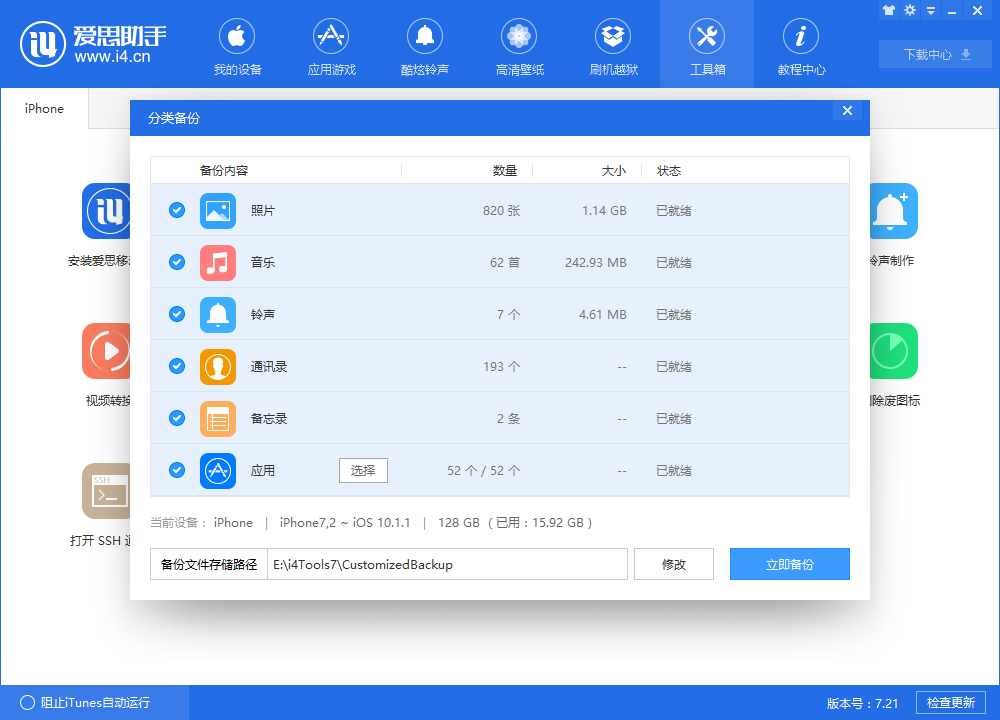Click 选择 to pick apps for backup

[x=363, y=470]
